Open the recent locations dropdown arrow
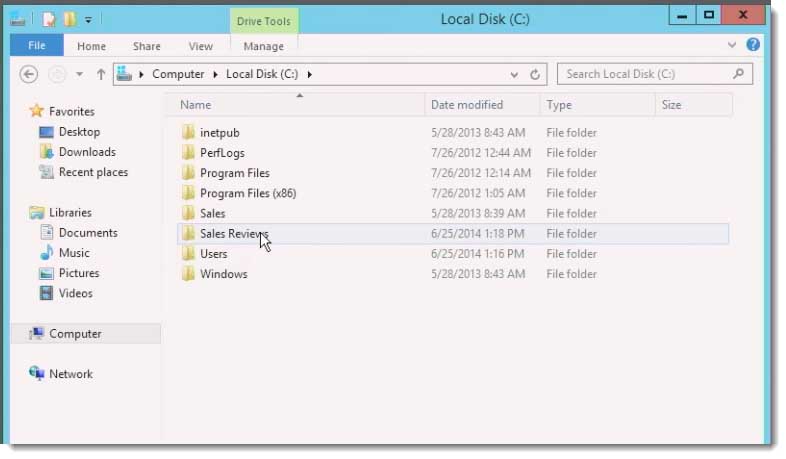786x459 pixels. 79,75
